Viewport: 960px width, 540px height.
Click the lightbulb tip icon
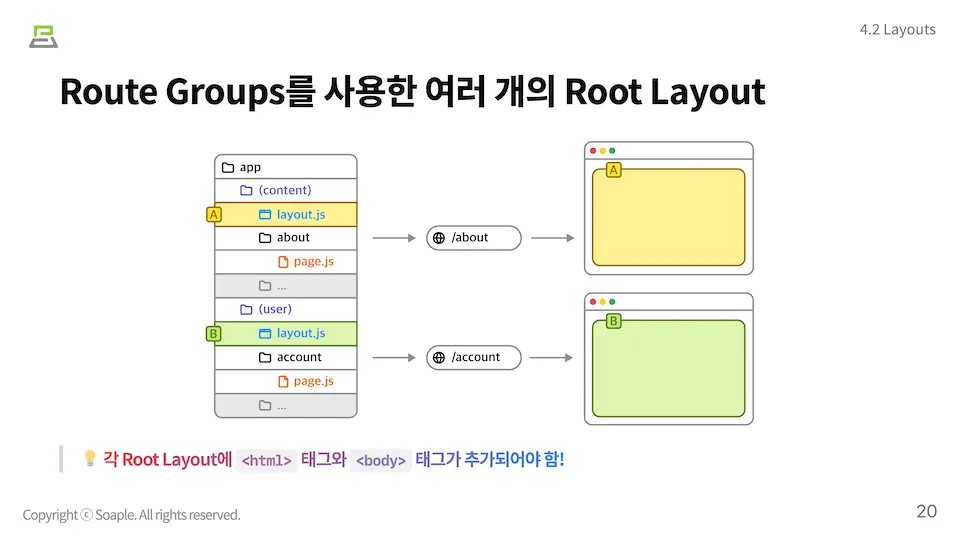(90, 458)
